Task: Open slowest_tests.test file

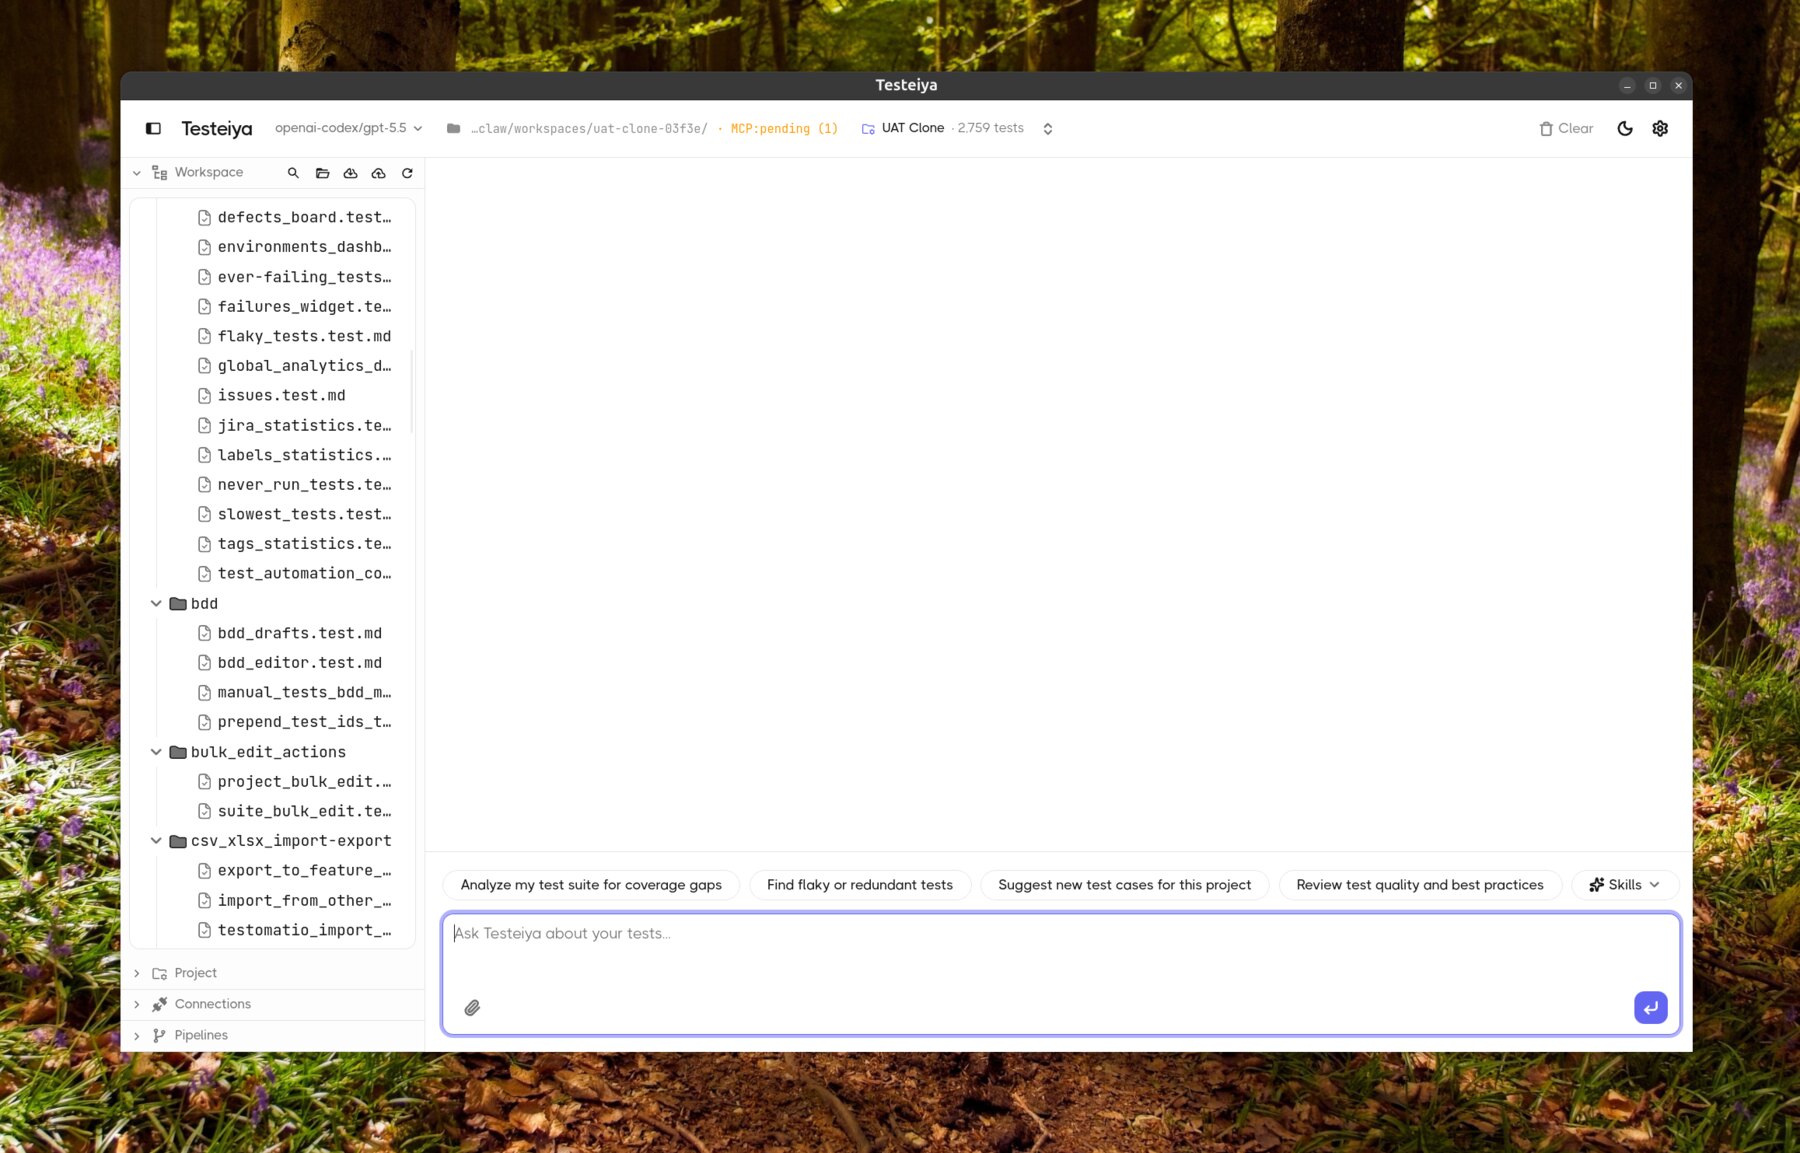Action: [294, 514]
